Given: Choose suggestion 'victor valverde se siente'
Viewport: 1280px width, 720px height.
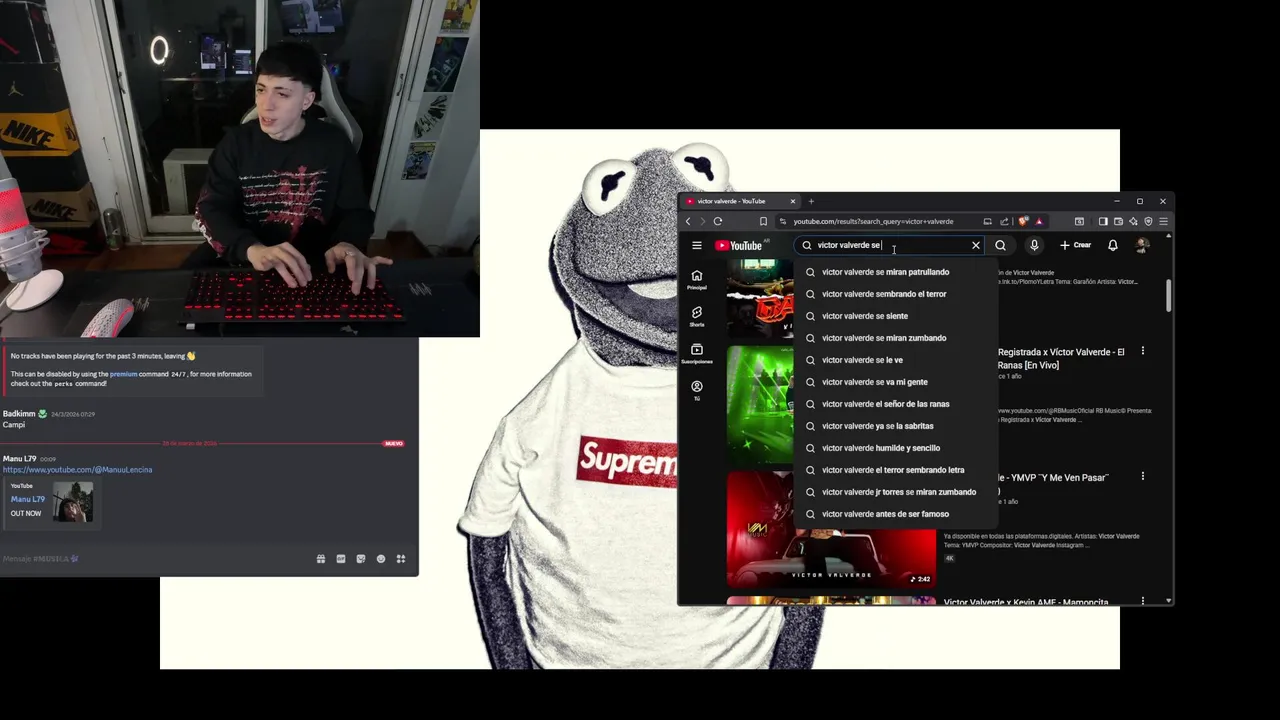Looking at the screenshot, I should tap(896, 316).
